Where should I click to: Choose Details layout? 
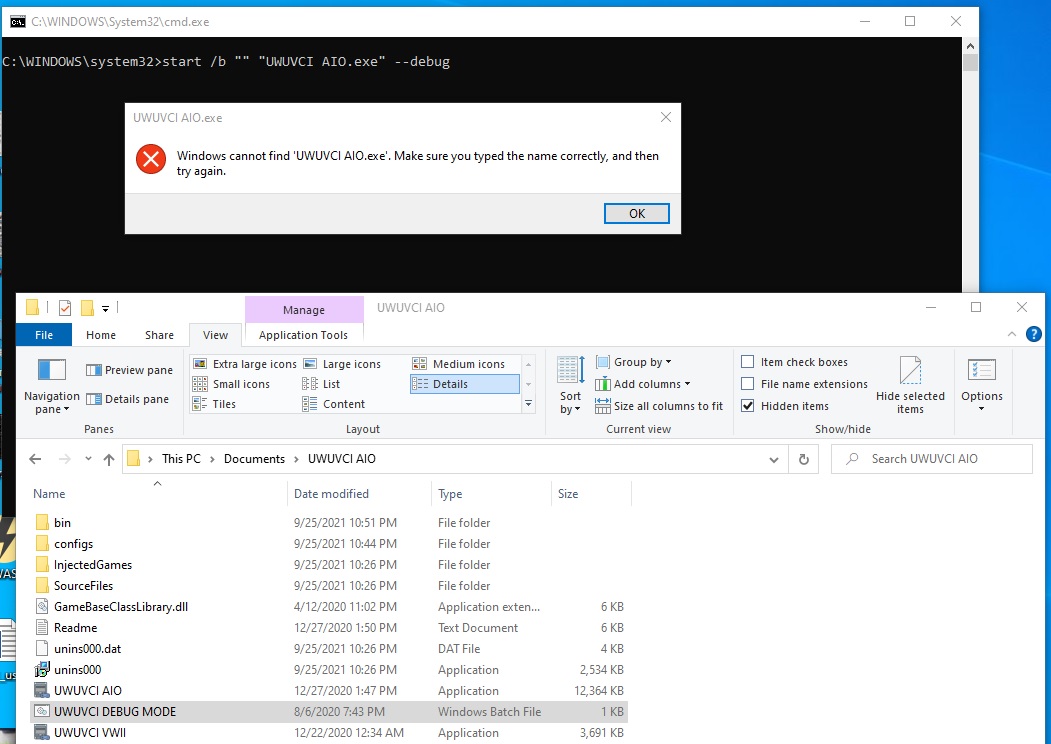point(465,384)
